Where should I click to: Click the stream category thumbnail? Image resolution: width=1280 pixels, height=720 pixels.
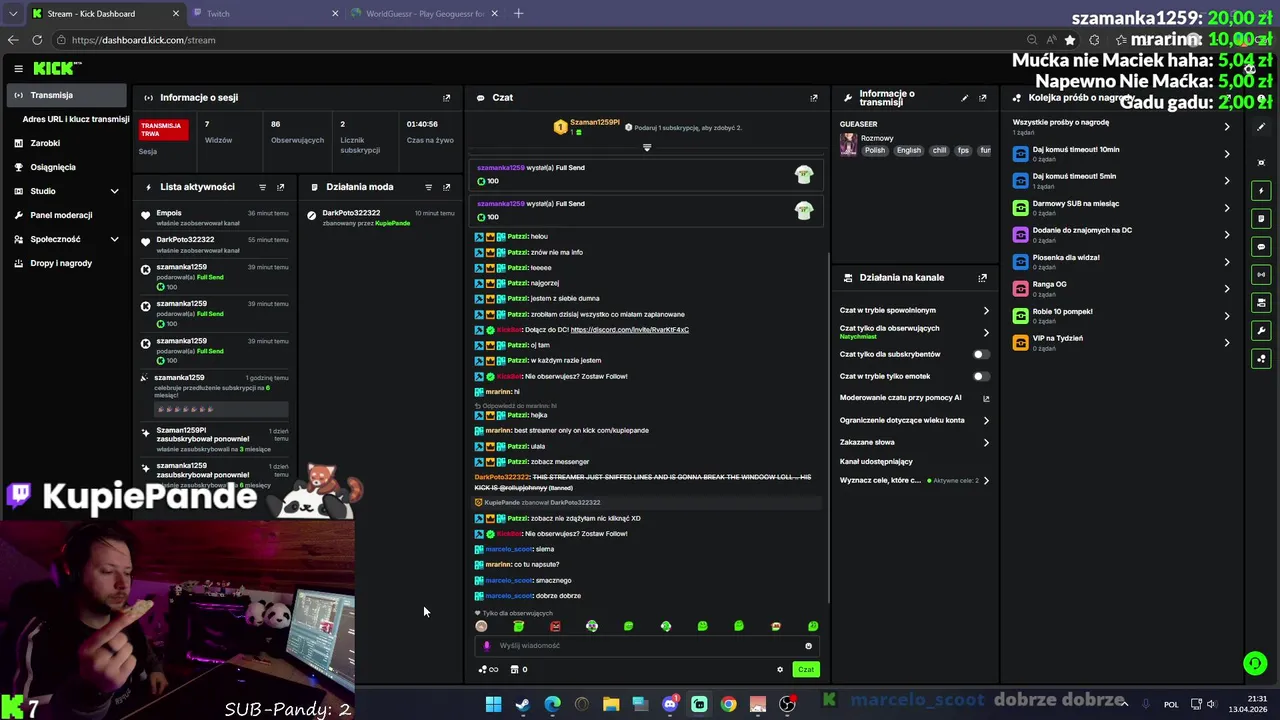point(848,145)
